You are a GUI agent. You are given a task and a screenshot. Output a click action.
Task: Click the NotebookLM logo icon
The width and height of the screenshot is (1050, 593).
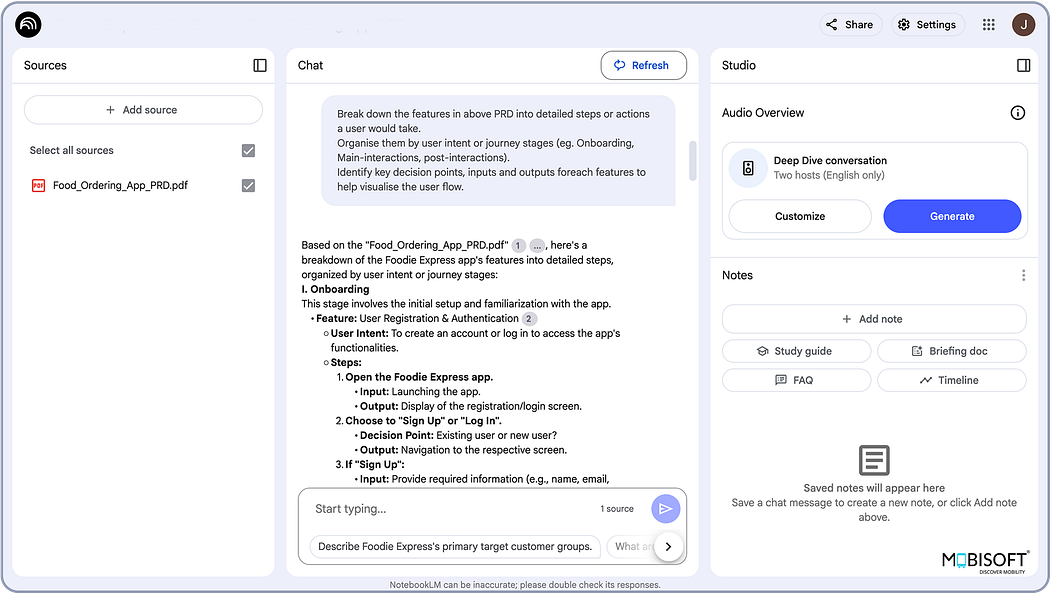point(27,24)
